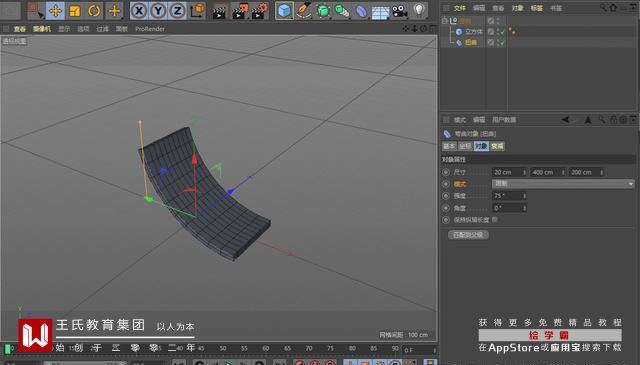Toggle the viewport maximize layout icon

433,29
